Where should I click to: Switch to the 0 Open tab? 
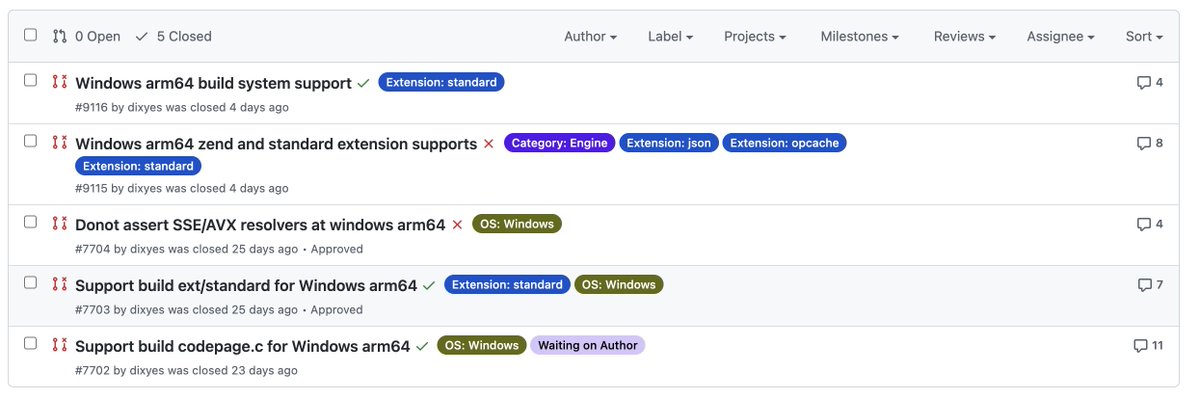tap(87, 36)
